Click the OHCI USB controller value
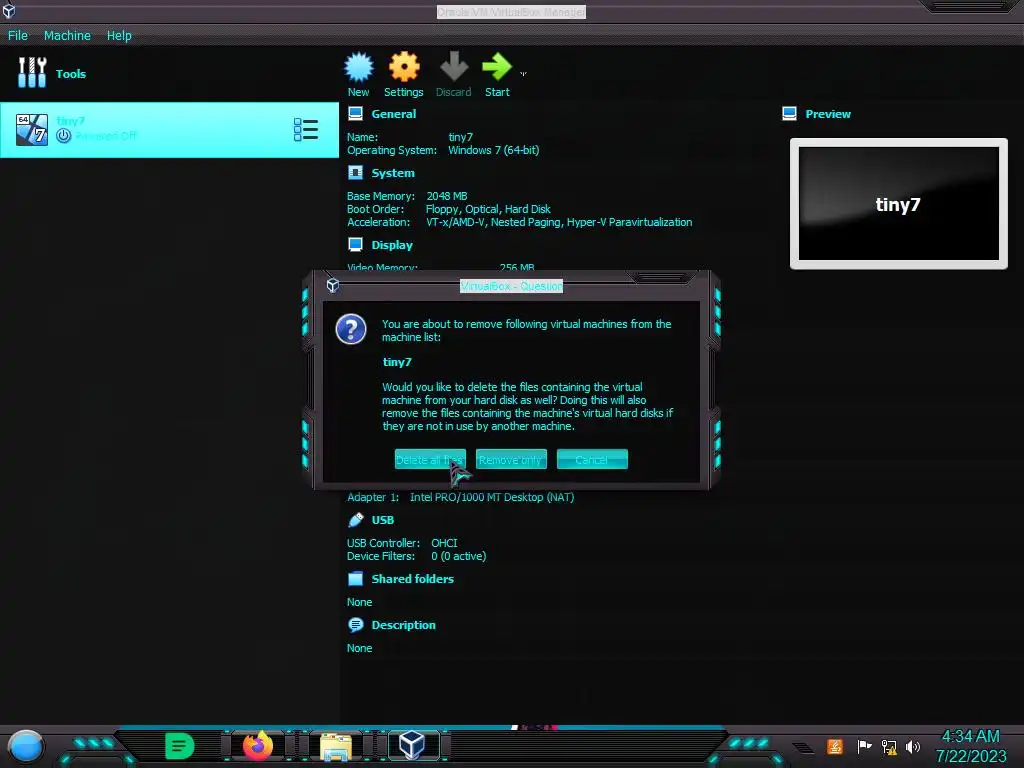1024x768 pixels. tap(444, 543)
